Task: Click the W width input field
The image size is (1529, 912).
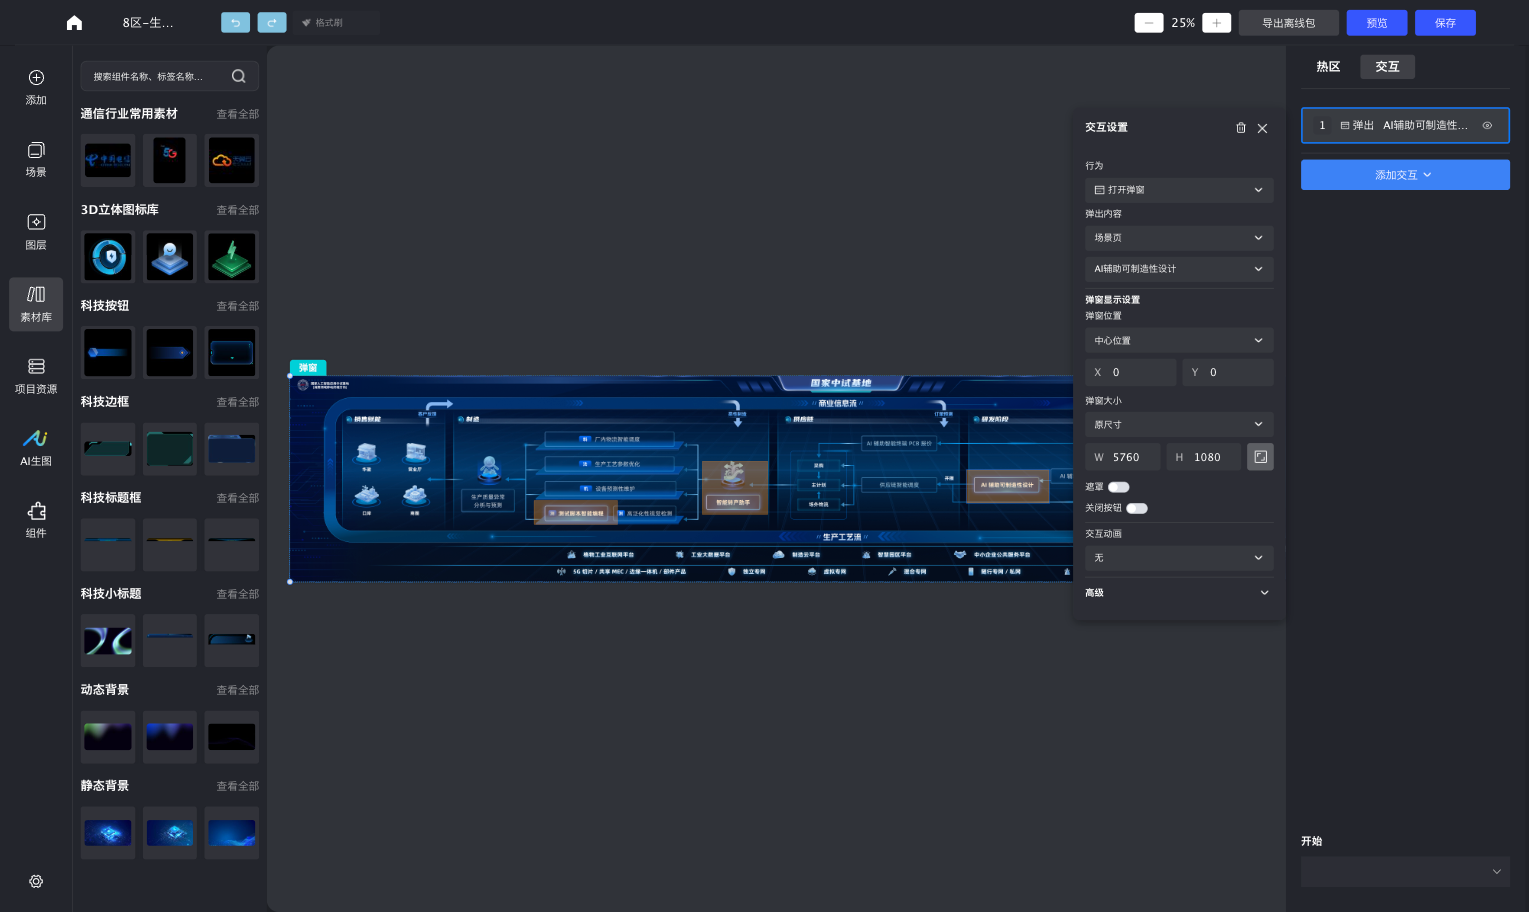Action: (1123, 457)
